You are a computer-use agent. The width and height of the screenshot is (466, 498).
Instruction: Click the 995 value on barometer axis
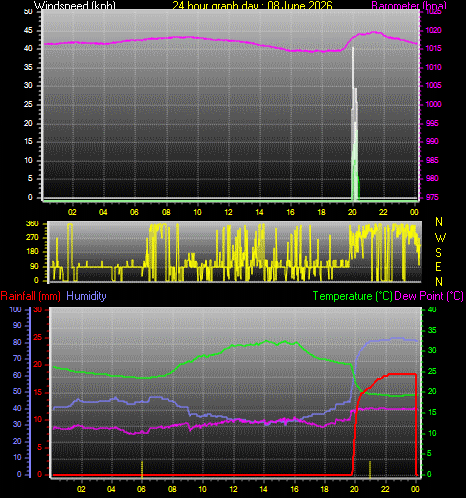(432, 123)
